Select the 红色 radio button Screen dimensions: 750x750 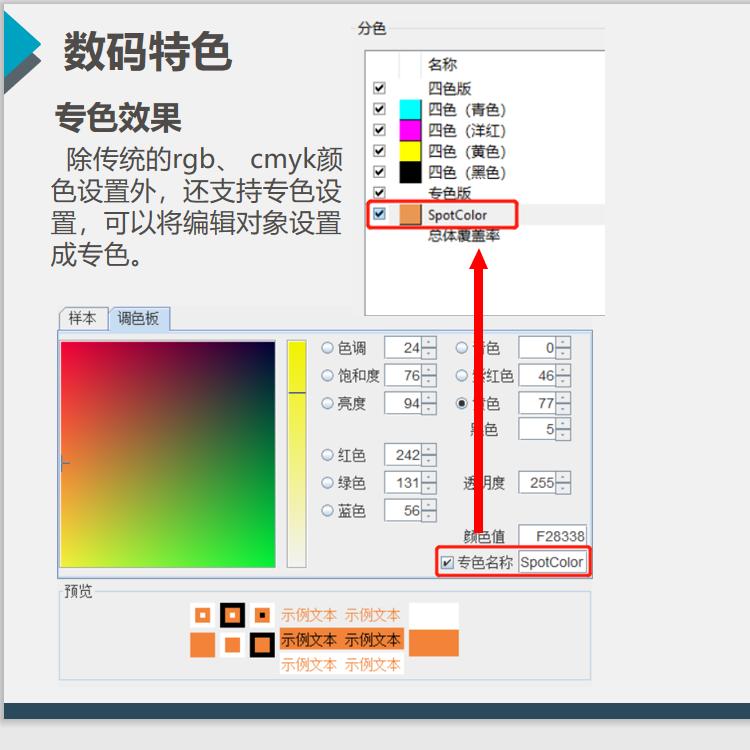click(327, 455)
